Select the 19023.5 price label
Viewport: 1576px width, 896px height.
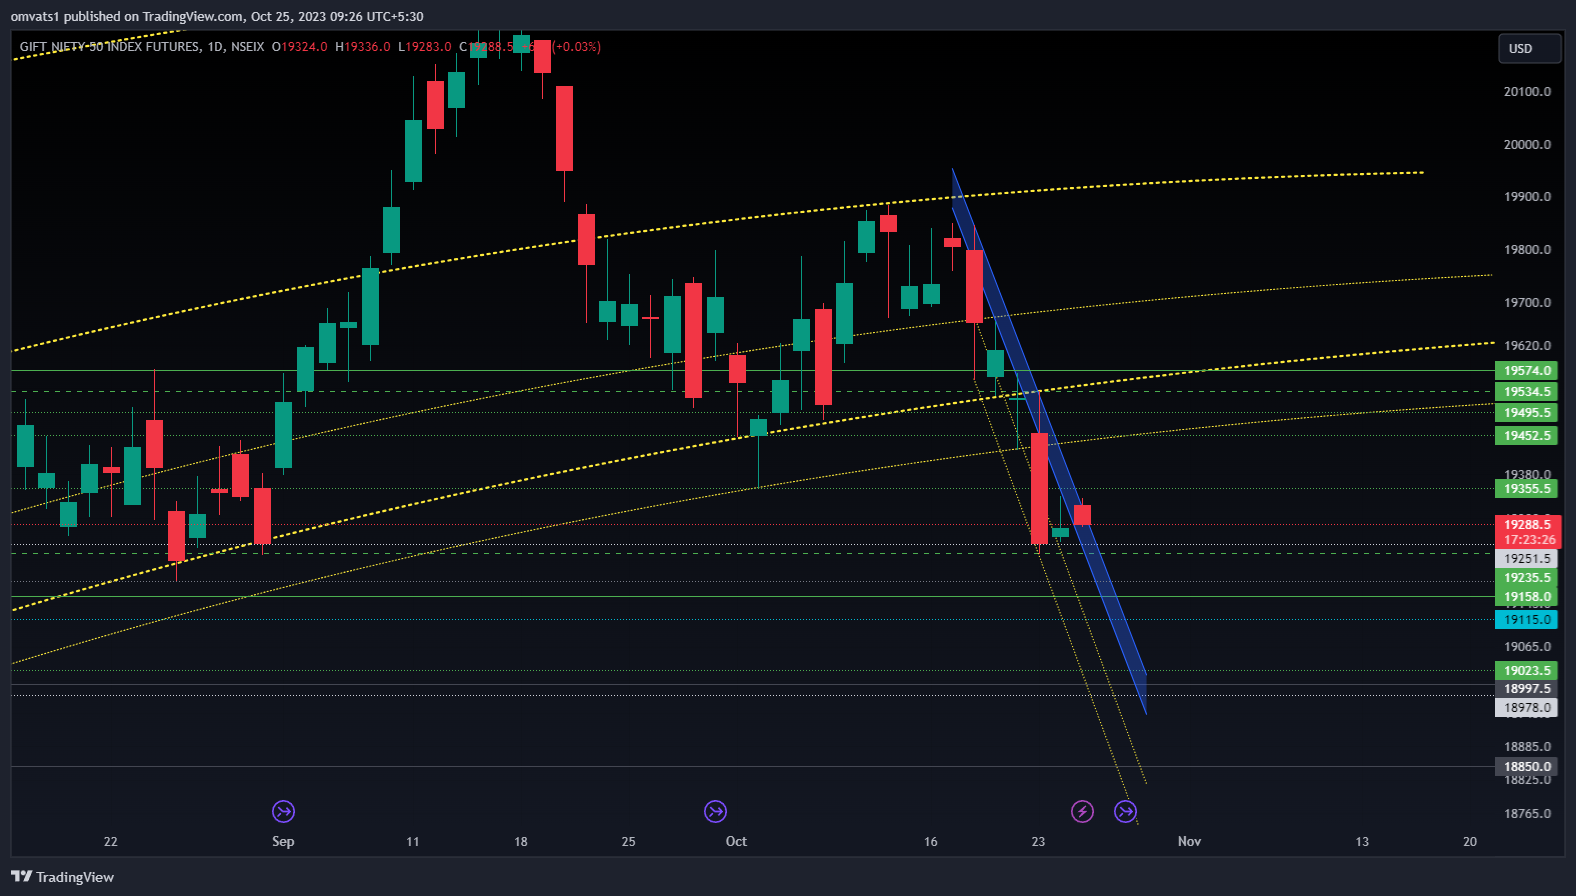(1526, 671)
